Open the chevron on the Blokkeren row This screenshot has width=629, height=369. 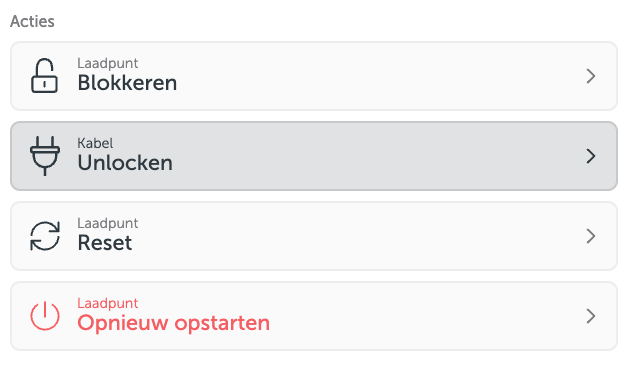point(590,76)
